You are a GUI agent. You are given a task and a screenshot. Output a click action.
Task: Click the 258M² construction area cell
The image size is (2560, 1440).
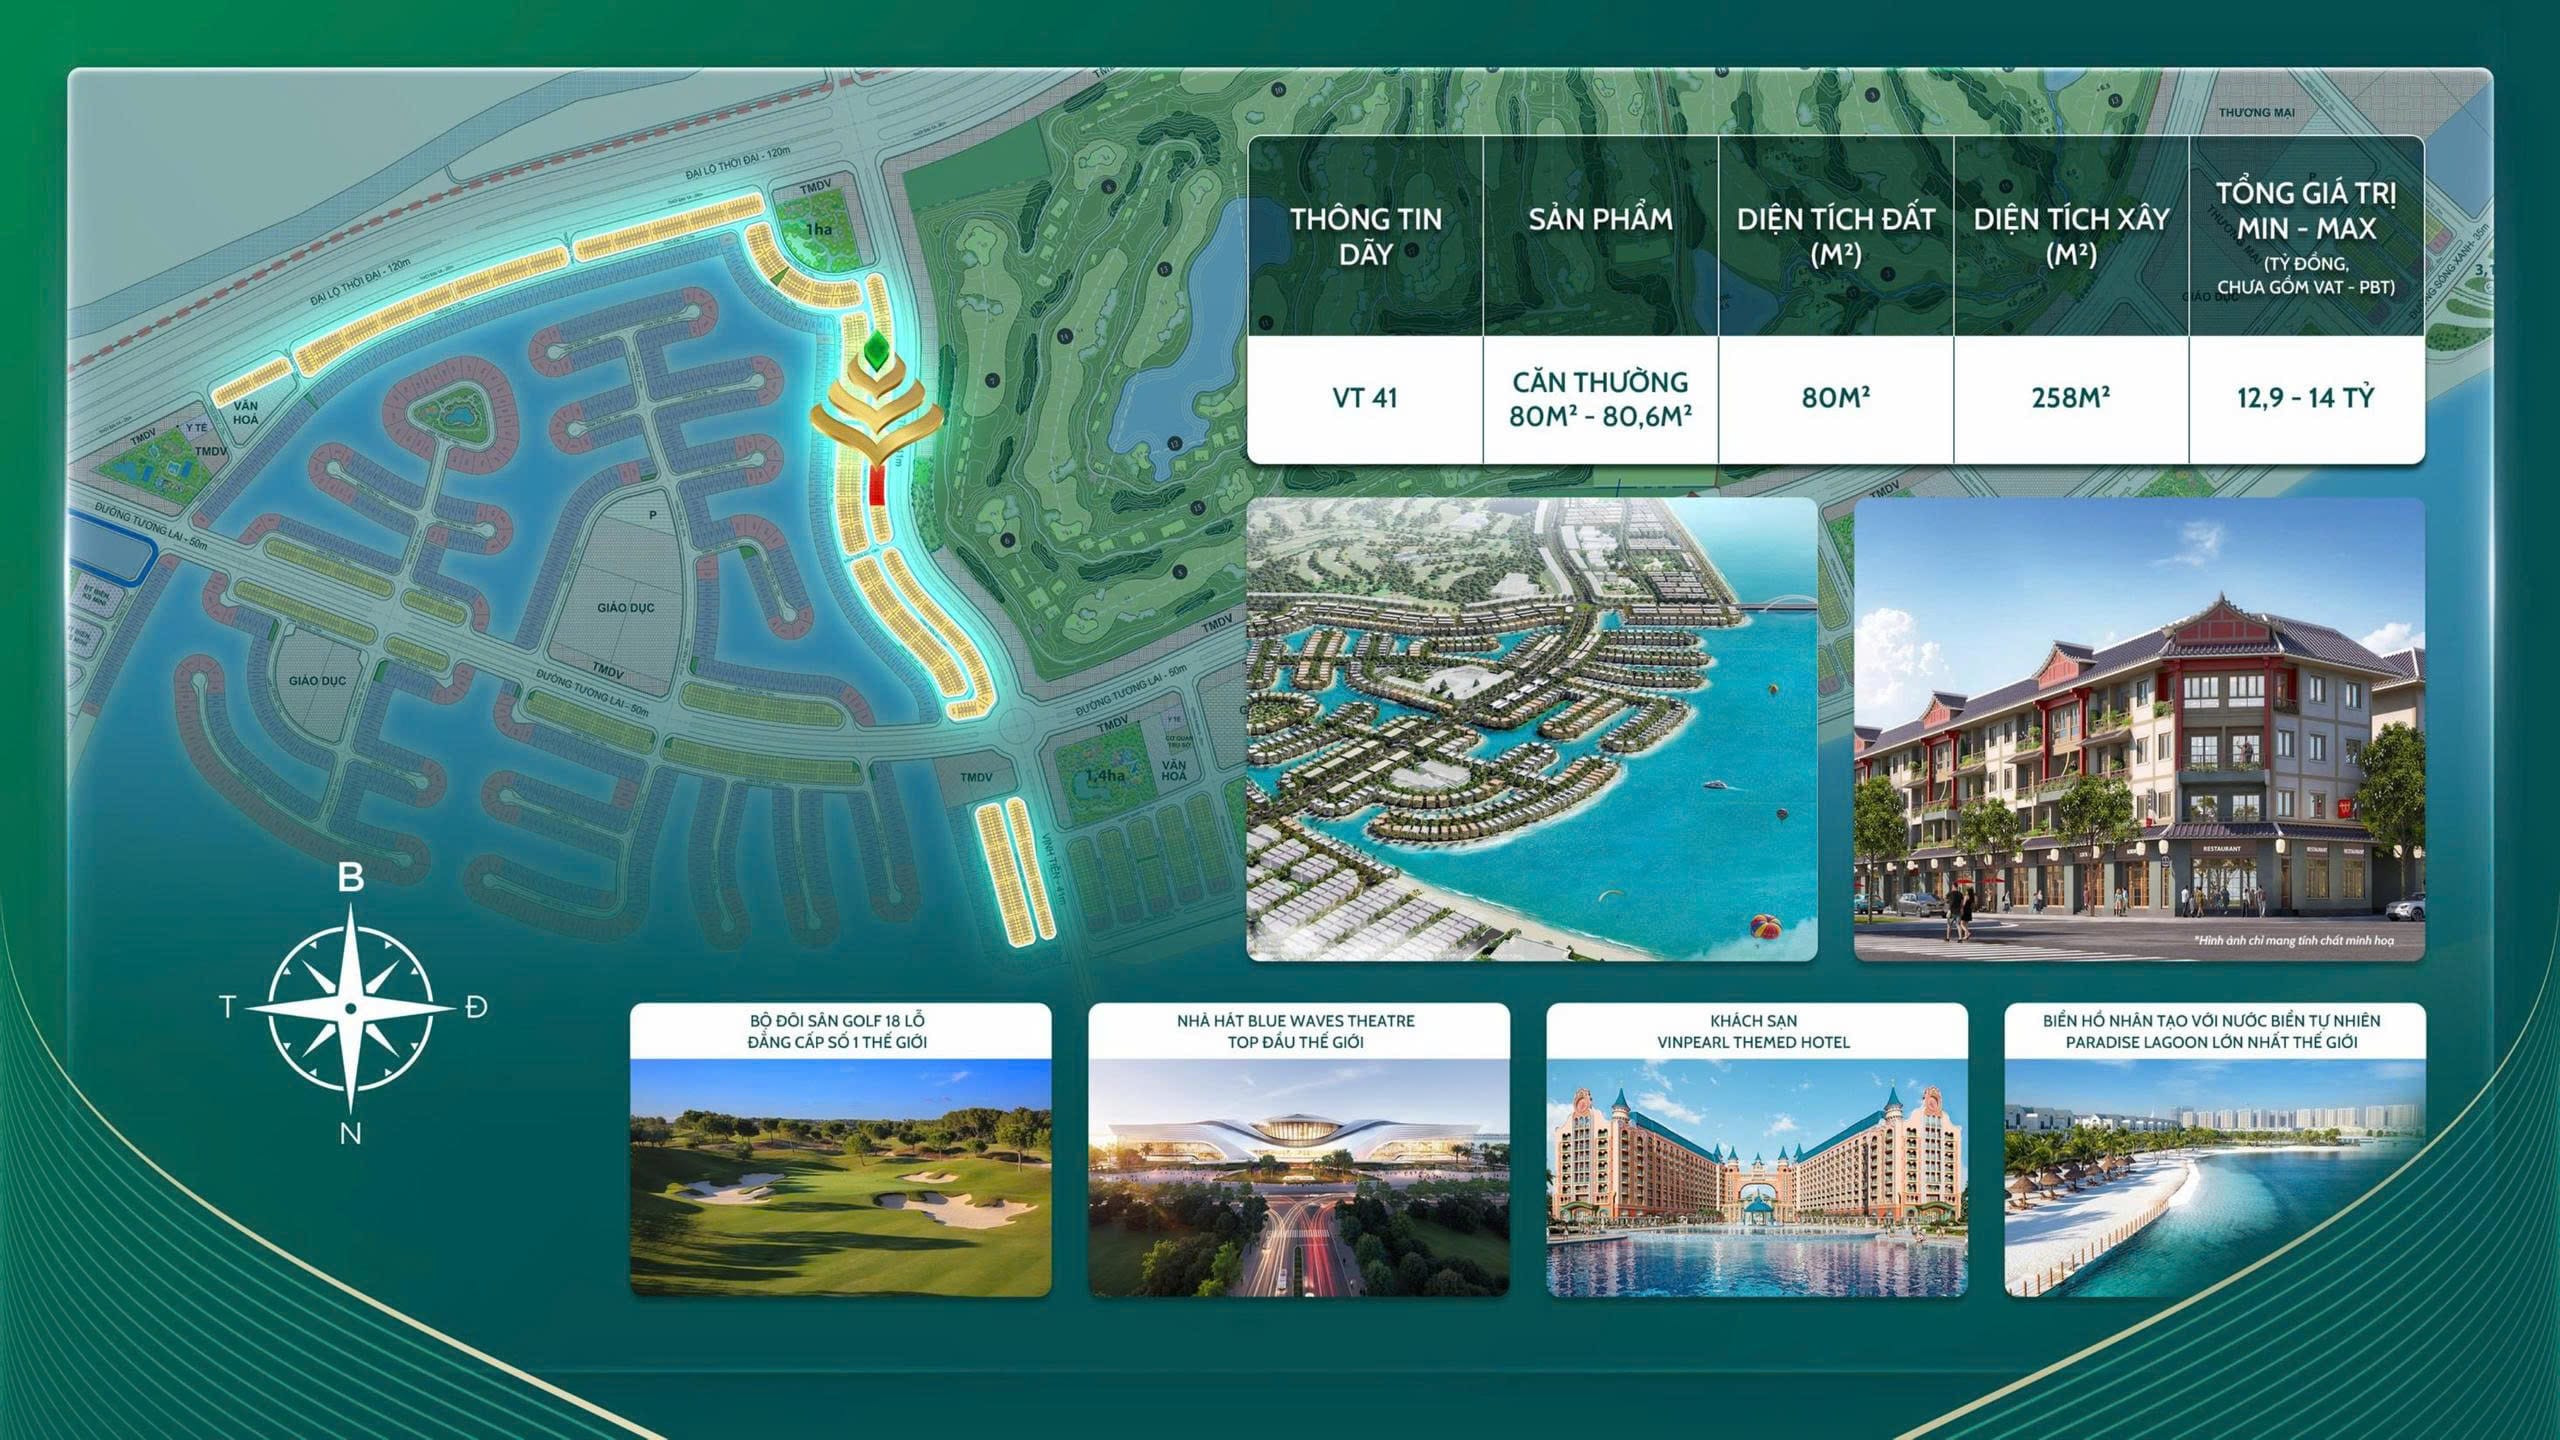click(2070, 398)
